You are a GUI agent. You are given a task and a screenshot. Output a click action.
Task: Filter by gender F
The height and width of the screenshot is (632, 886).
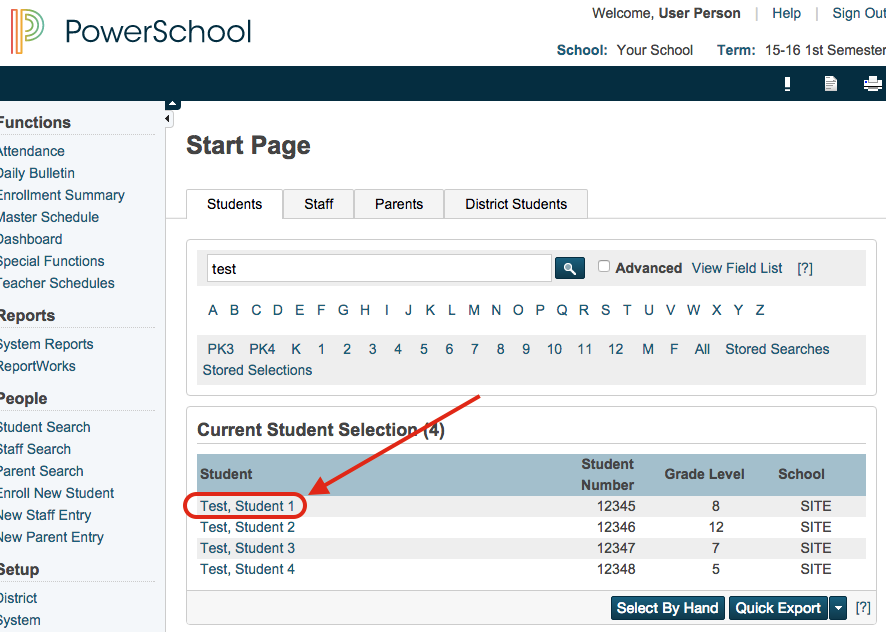click(x=674, y=349)
